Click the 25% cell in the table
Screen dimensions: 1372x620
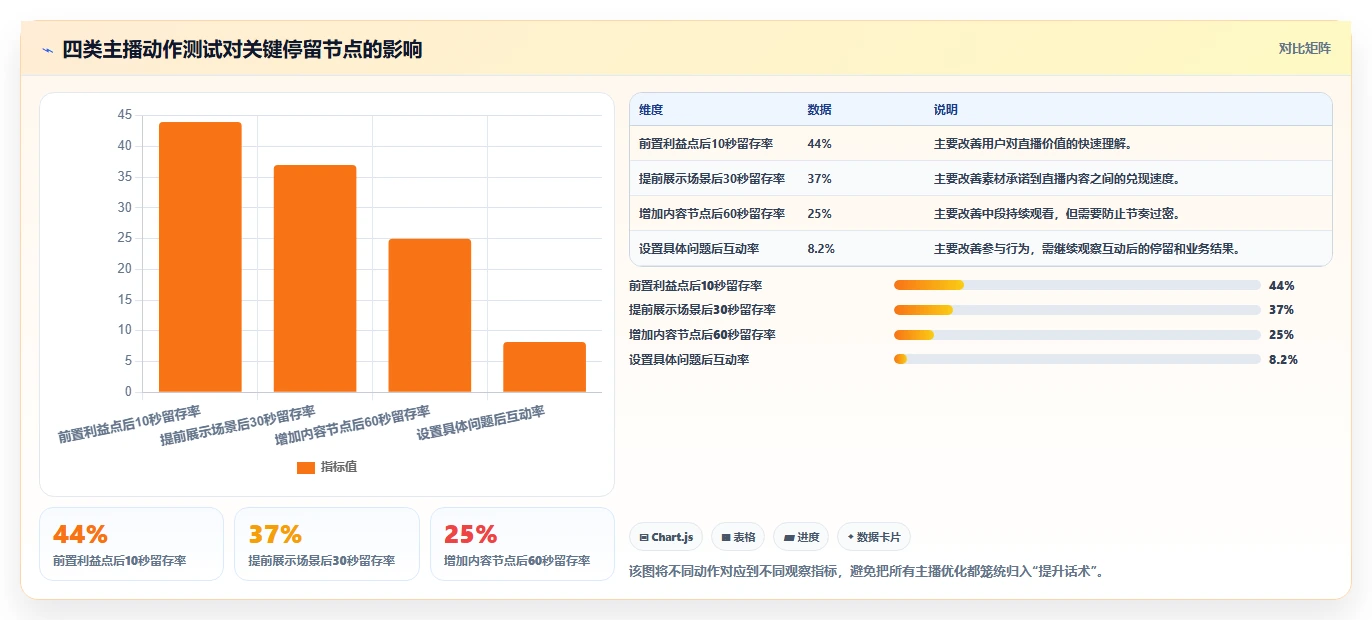click(819, 214)
